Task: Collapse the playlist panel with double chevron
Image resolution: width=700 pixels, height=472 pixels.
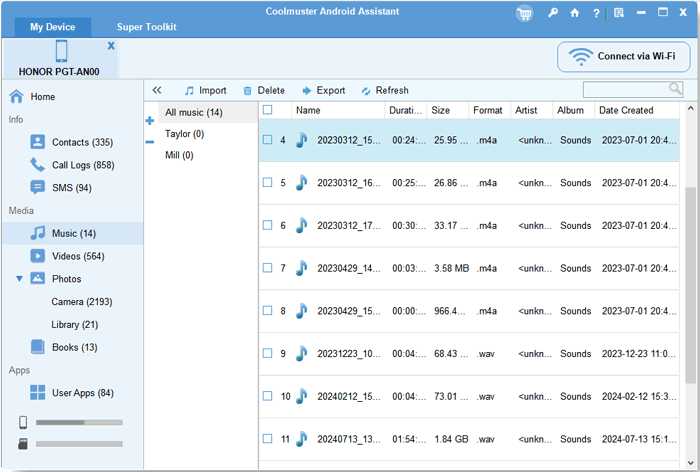Action: [157, 90]
